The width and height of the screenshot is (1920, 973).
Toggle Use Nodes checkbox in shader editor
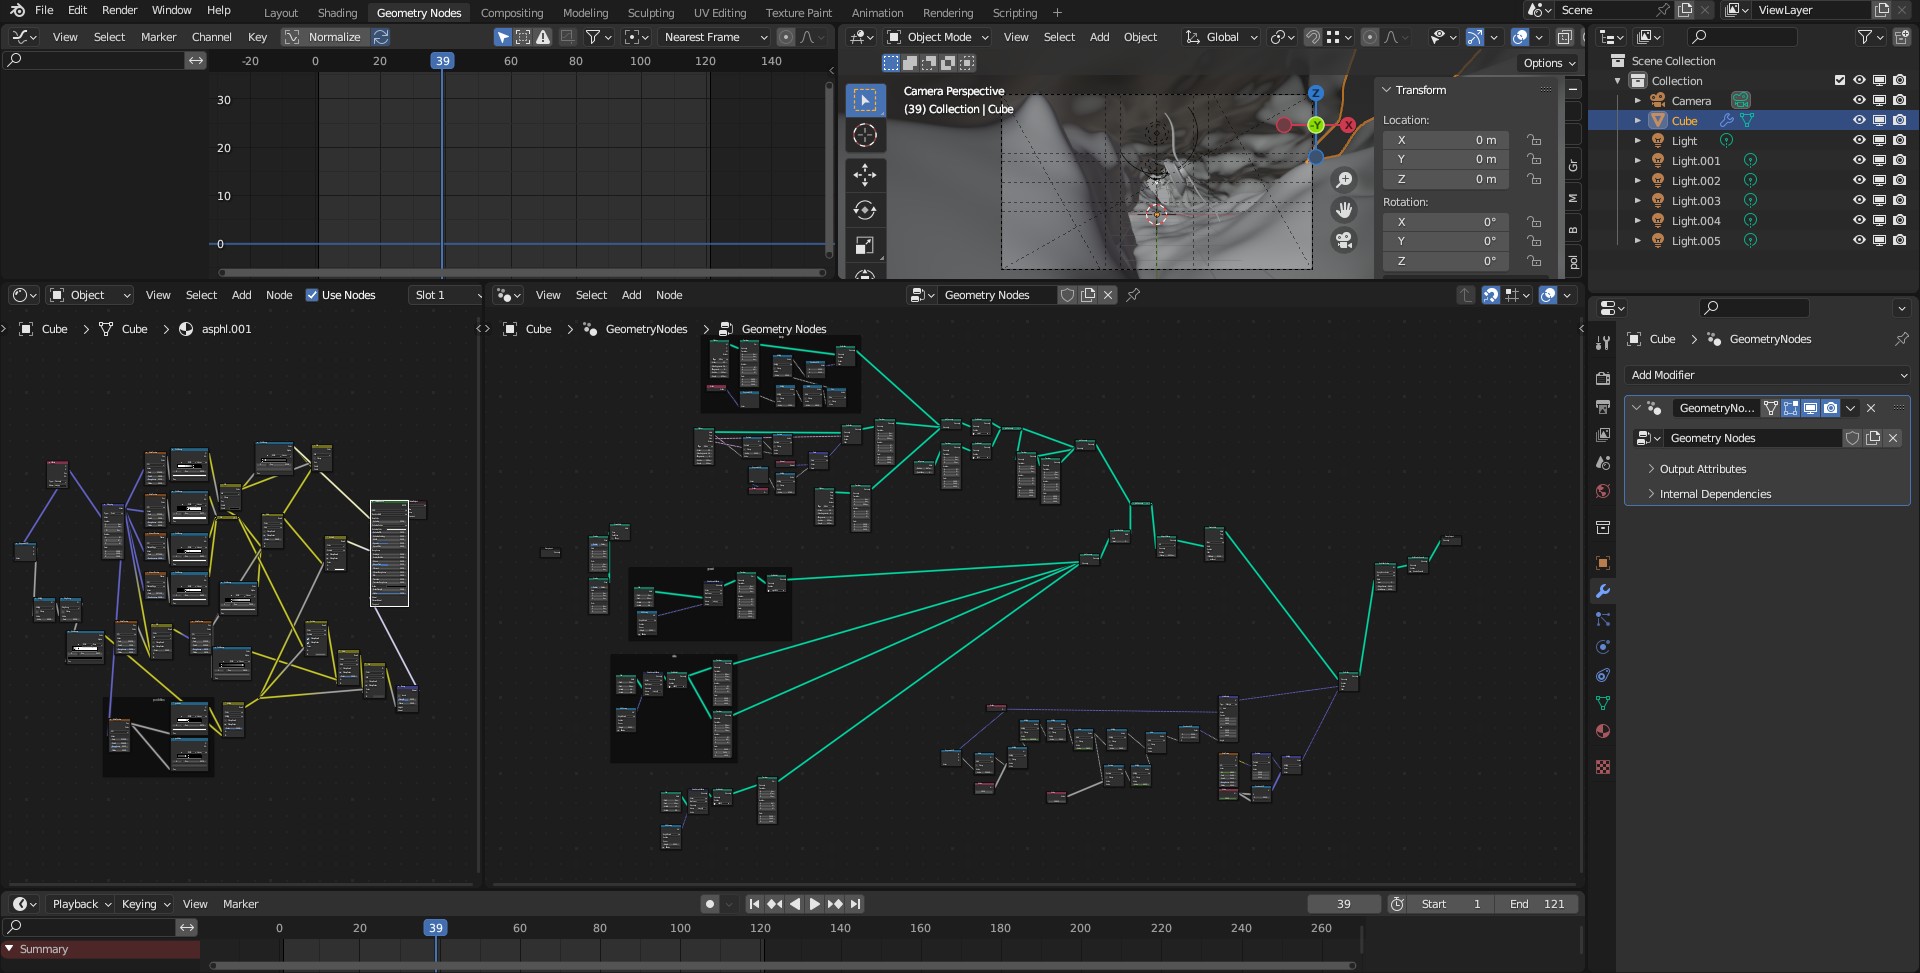pos(312,295)
